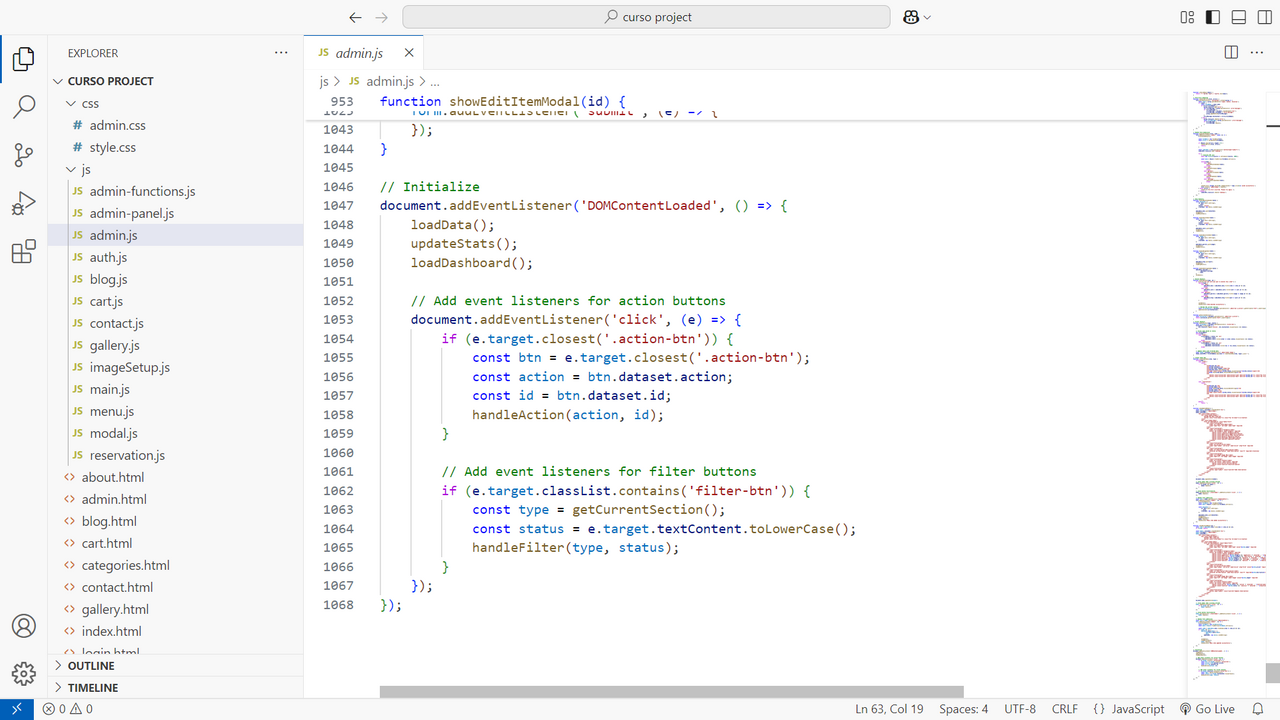Open blog.js file
Viewport: 1280px width, 720px height.
(176, 279)
